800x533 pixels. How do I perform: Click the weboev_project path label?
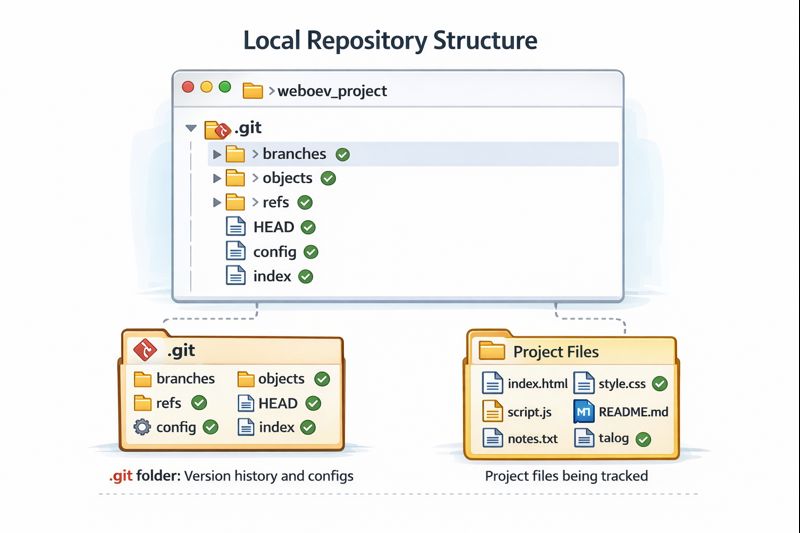tap(332, 91)
